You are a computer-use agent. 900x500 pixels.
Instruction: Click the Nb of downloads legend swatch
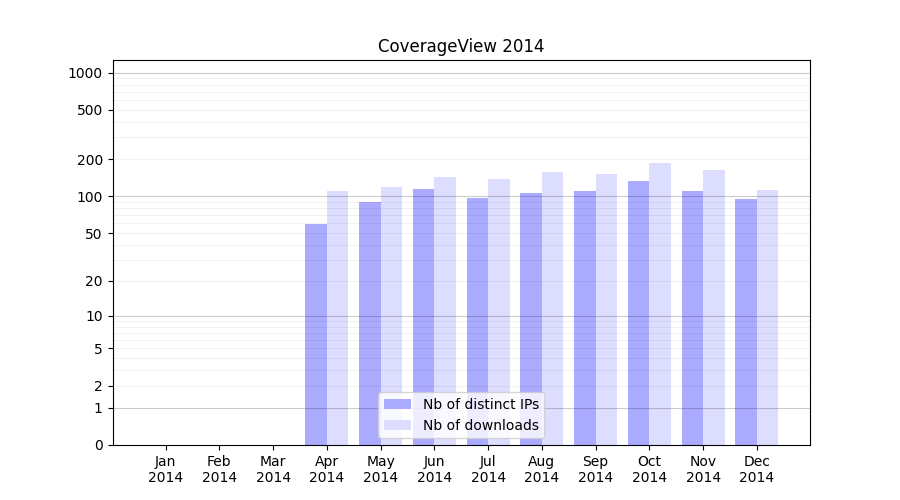pos(397,425)
